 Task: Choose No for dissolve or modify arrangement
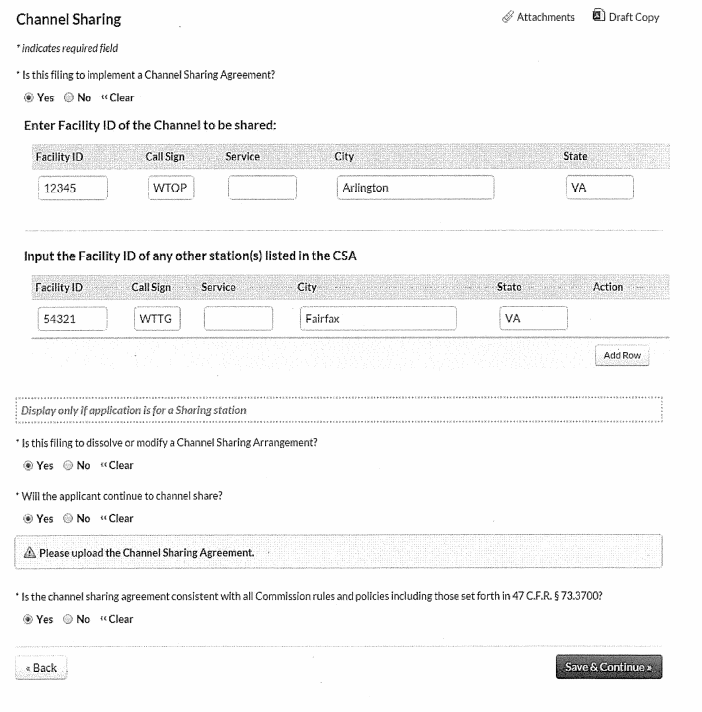pyautogui.click(x=68, y=465)
